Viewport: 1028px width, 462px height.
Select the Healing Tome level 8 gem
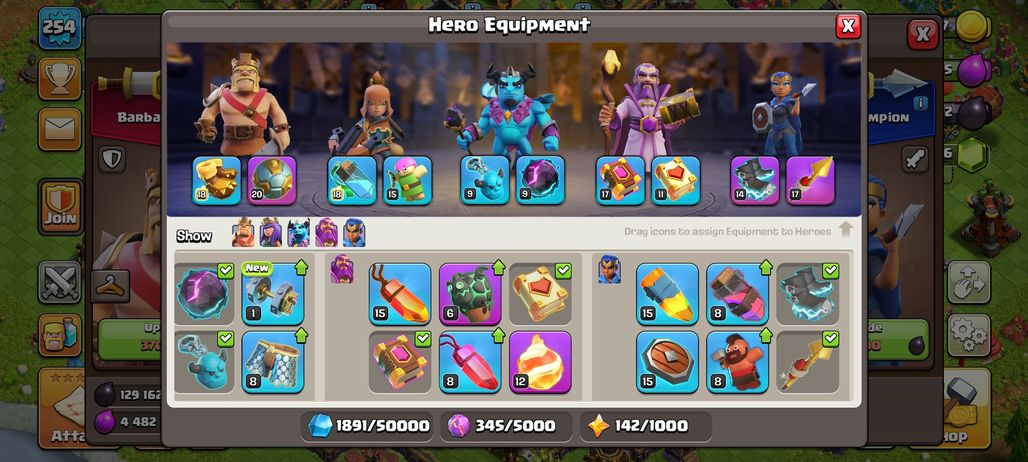[x=470, y=362]
